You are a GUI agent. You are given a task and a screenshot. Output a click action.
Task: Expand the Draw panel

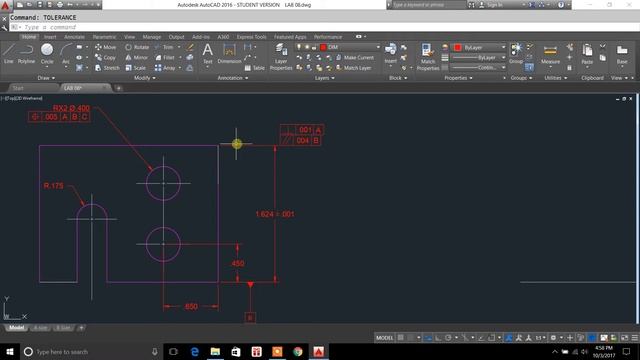(46, 78)
